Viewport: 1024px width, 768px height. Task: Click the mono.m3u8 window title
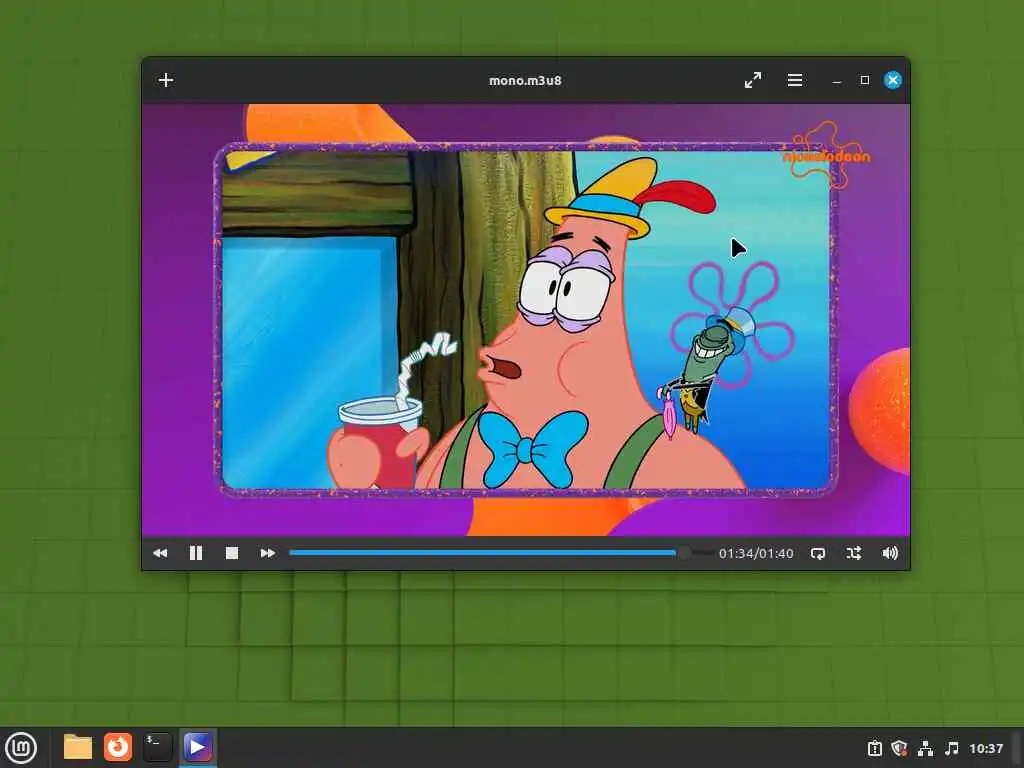coord(526,80)
